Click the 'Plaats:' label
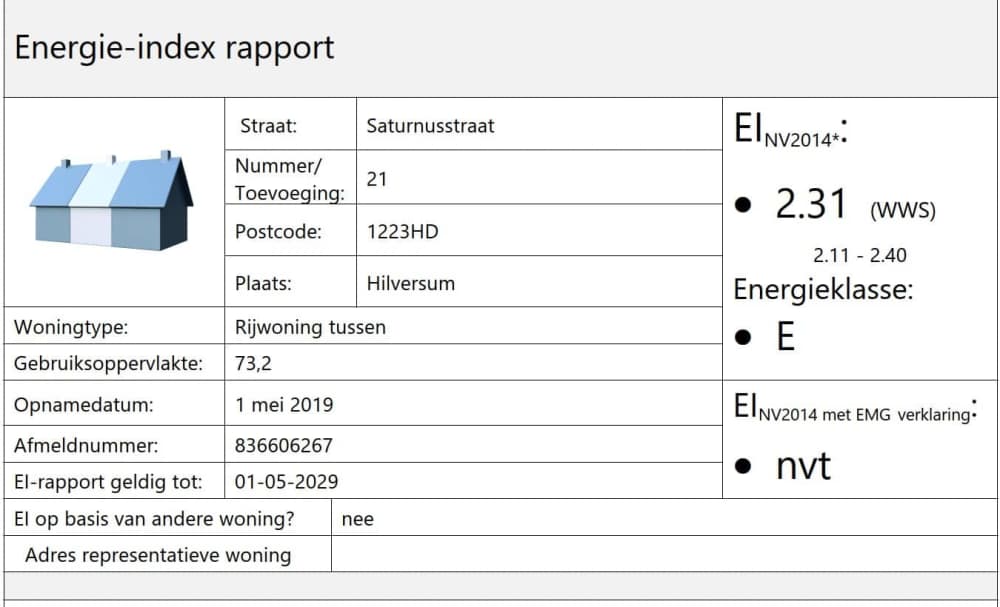The width and height of the screenshot is (1000, 607). [263, 283]
